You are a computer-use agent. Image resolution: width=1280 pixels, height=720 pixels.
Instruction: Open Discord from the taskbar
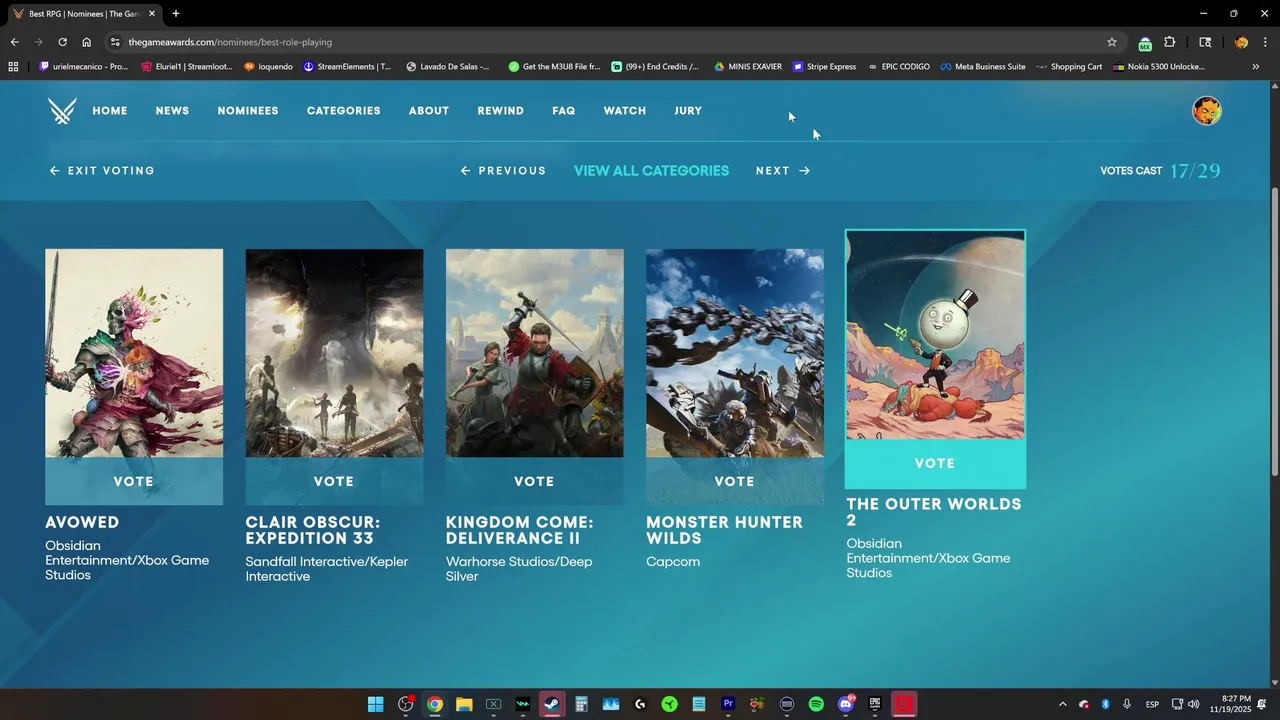click(846, 704)
